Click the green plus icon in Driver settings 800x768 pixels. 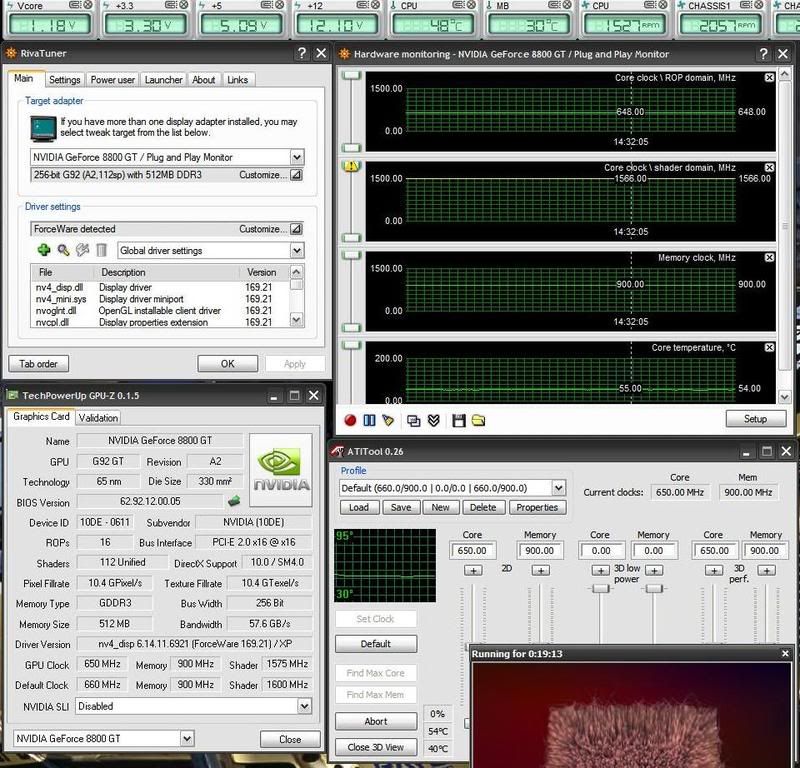point(43,250)
